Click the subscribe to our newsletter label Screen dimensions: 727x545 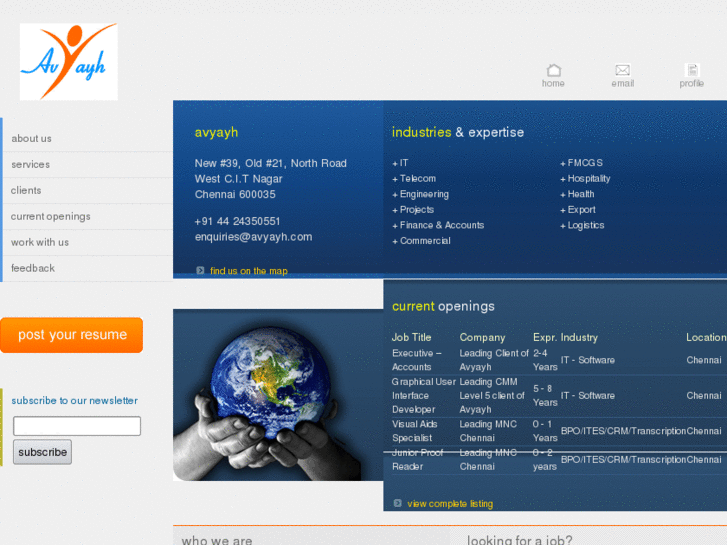tap(75, 401)
